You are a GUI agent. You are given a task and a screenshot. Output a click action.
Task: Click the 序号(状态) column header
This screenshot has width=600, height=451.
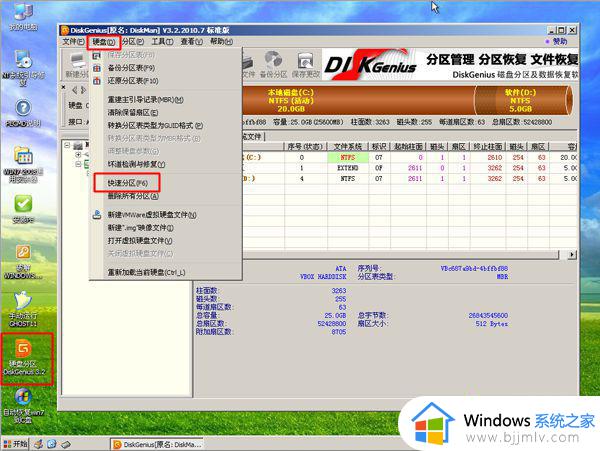(x=305, y=147)
